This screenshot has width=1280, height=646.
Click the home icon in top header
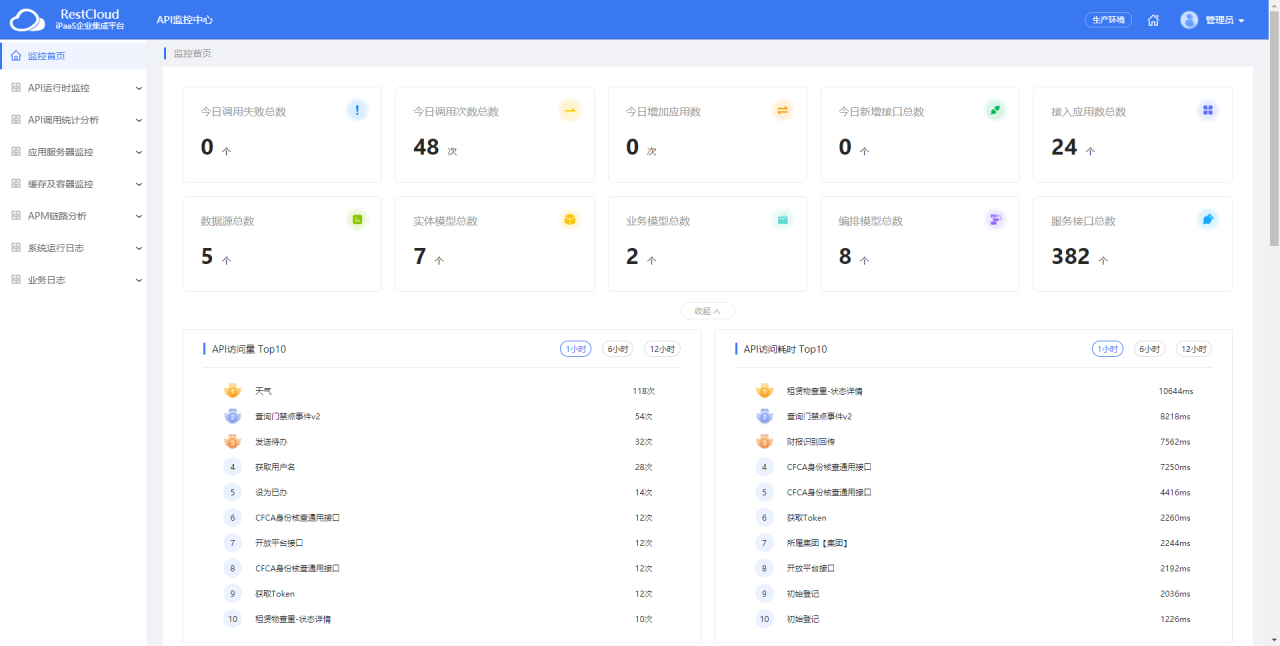[1153, 20]
